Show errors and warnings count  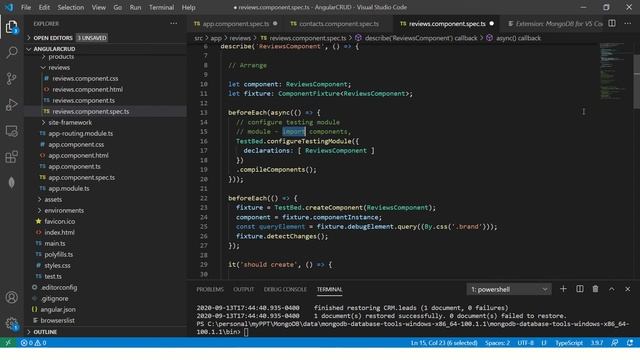33,343
